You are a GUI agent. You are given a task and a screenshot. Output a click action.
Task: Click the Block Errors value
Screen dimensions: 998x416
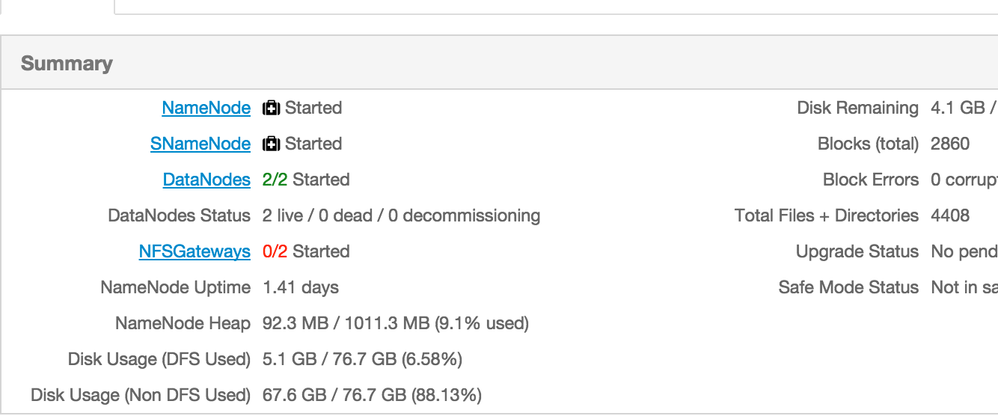pyautogui.click(x=963, y=180)
